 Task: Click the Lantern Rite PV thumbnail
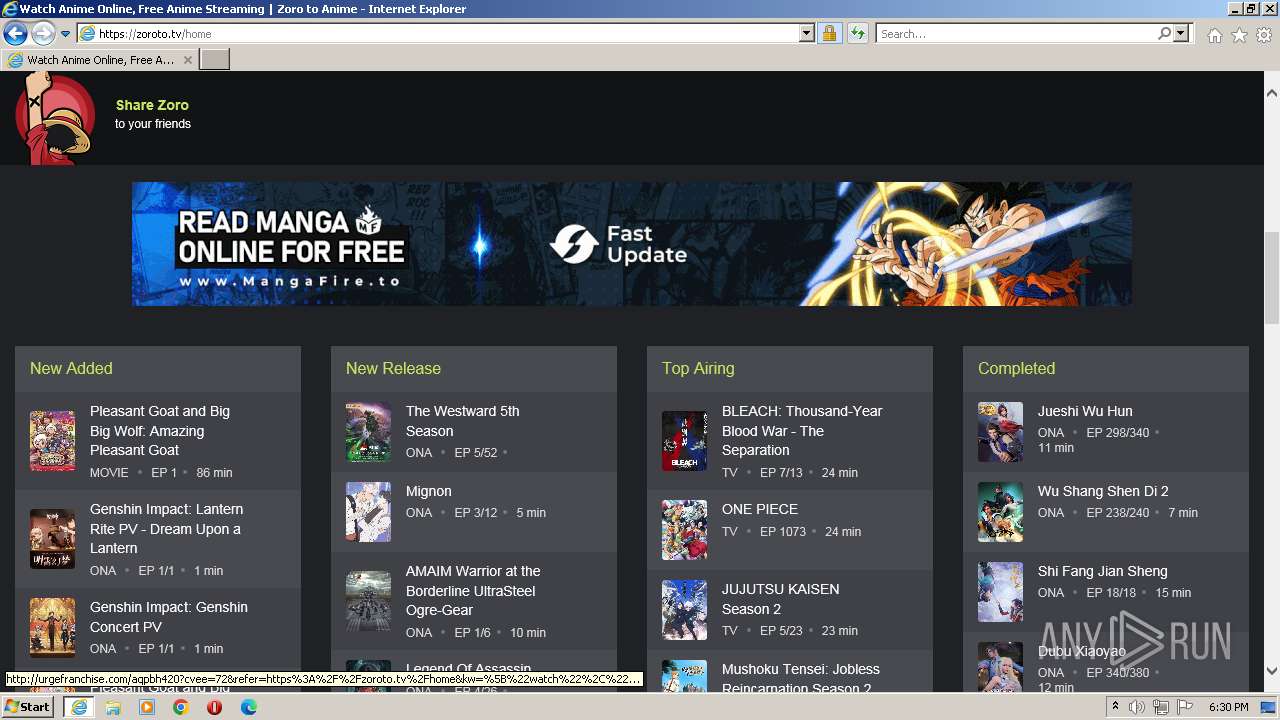click(x=52, y=539)
